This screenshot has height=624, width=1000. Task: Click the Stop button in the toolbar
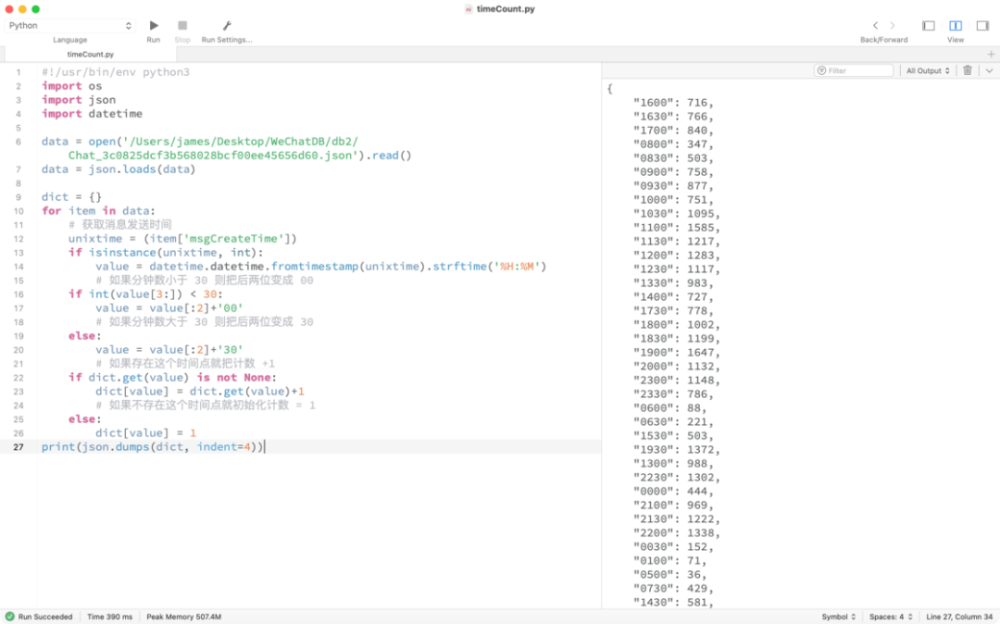182,26
